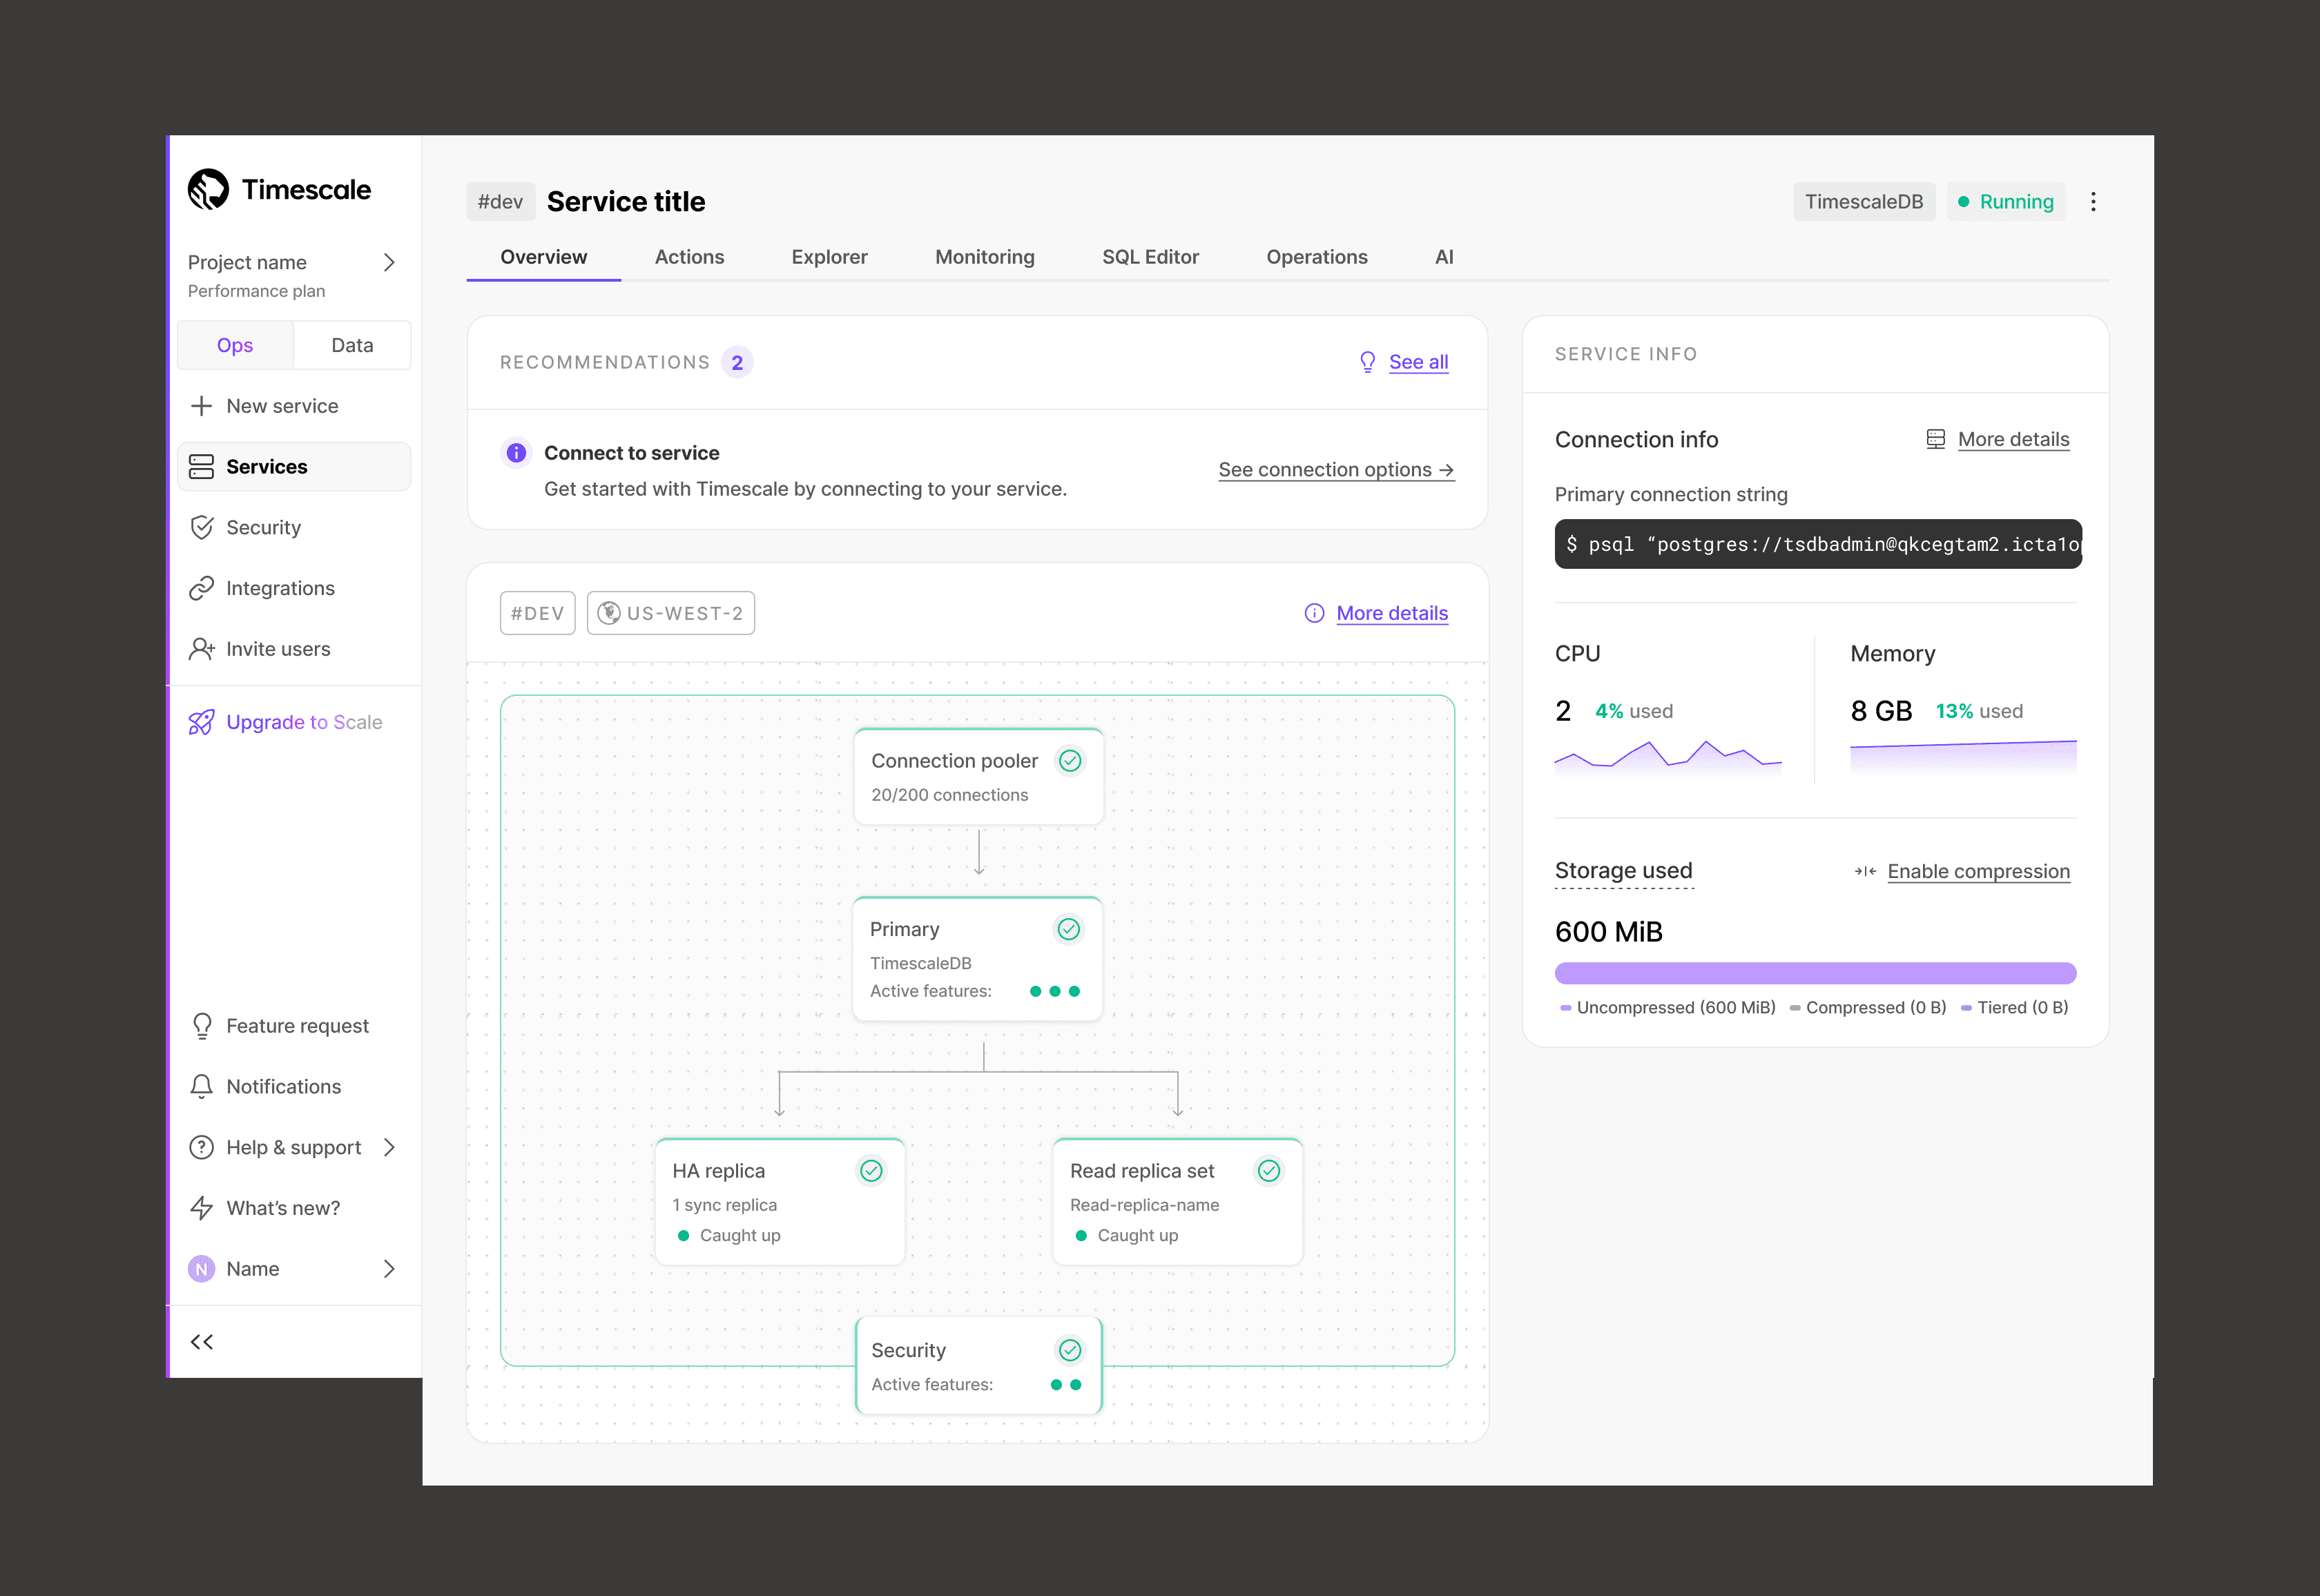Switch sidebar mode to Data
Viewport: 2320px width, 1596px height.
352,345
